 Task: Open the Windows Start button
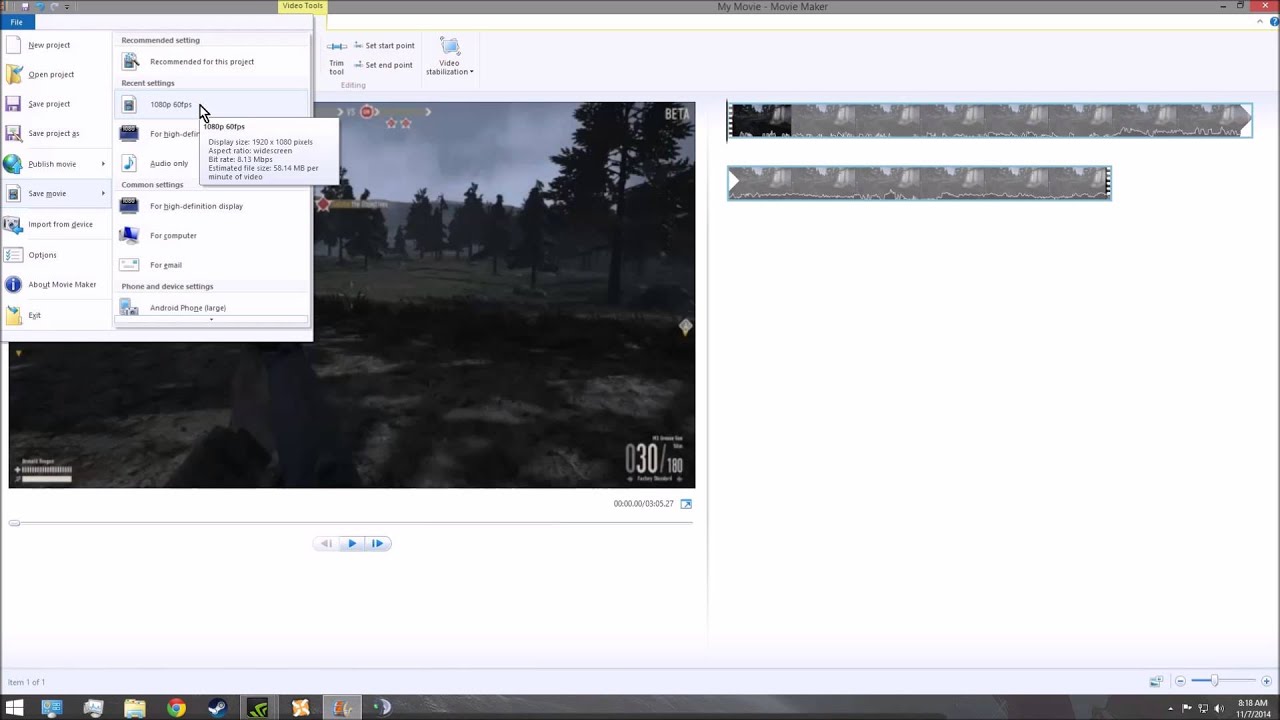pyautogui.click(x=14, y=708)
